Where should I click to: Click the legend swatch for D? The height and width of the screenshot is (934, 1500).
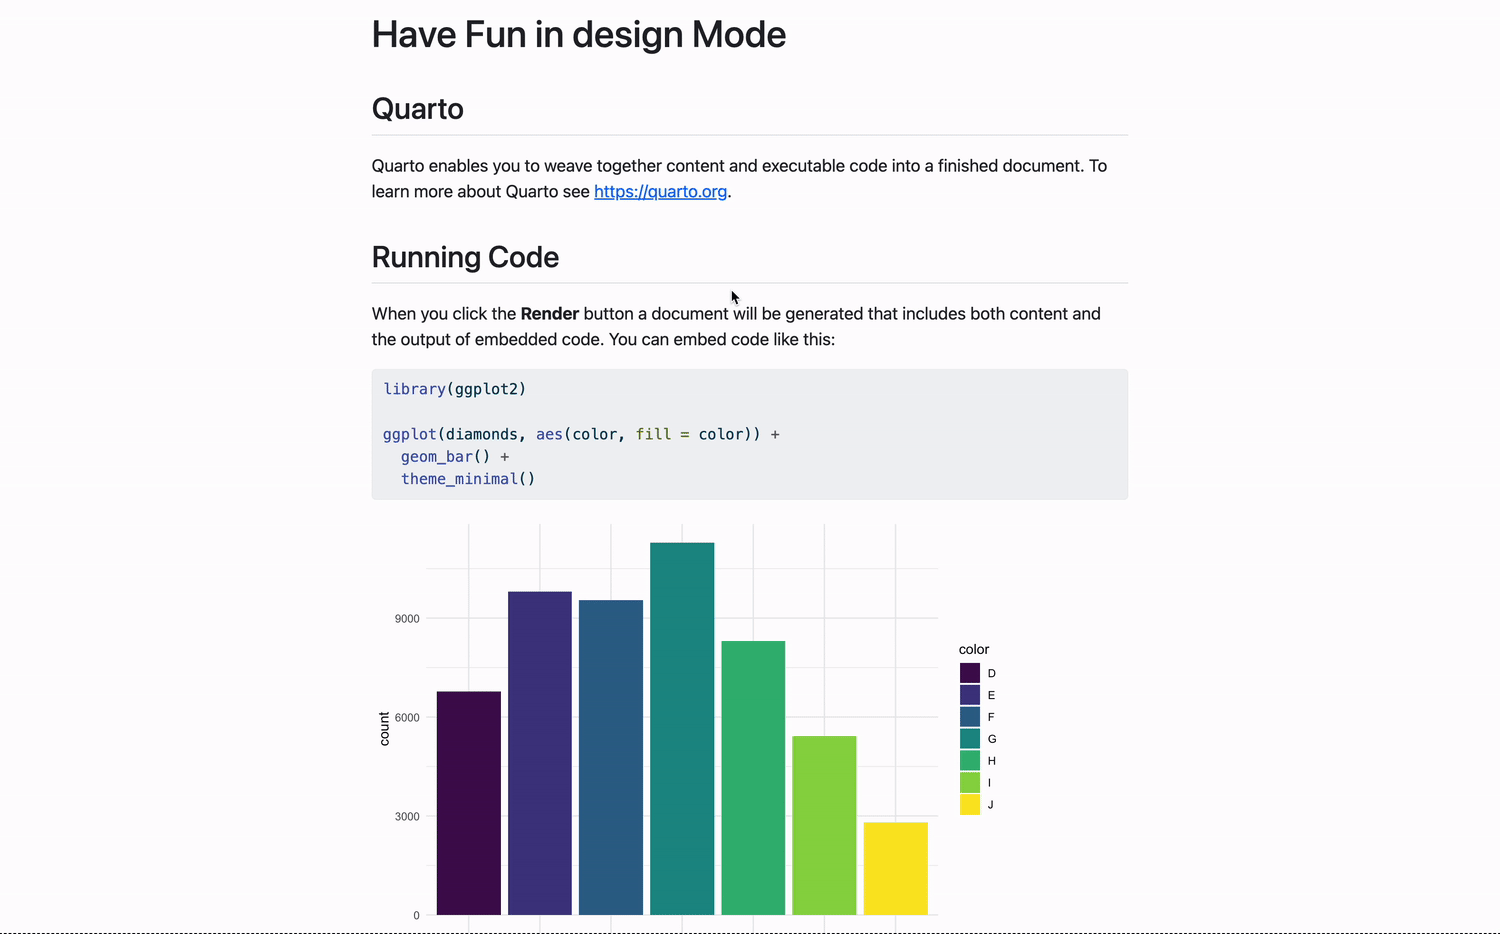pos(970,673)
